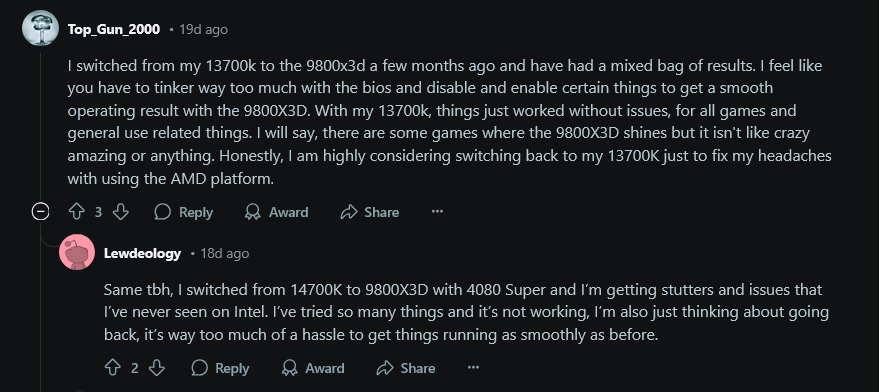Downvote Top_Gun_2000's comment
879x392 pixels.
click(121, 212)
